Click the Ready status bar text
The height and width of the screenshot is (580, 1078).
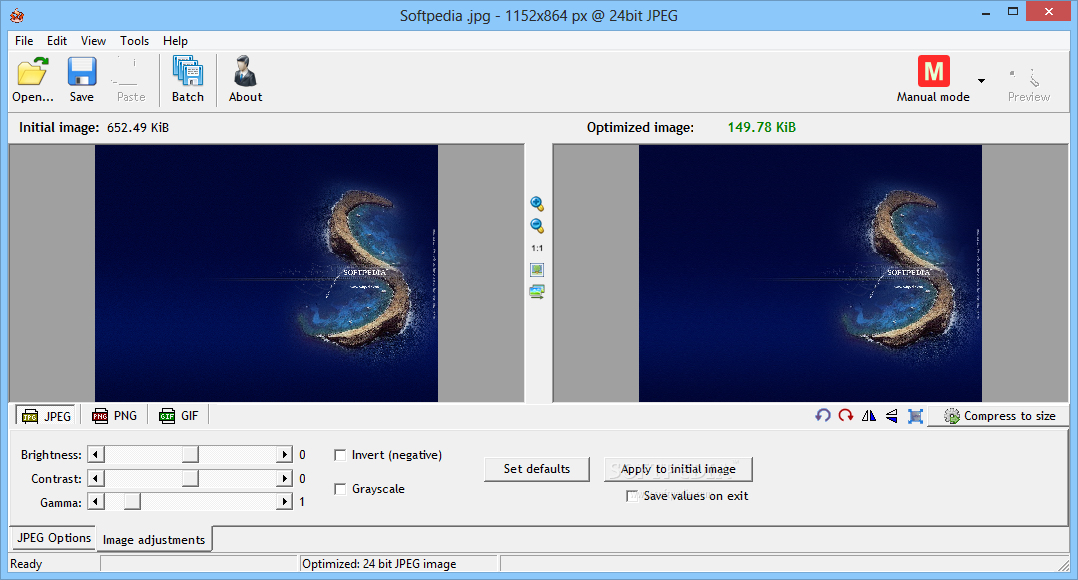click(x=26, y=564)
